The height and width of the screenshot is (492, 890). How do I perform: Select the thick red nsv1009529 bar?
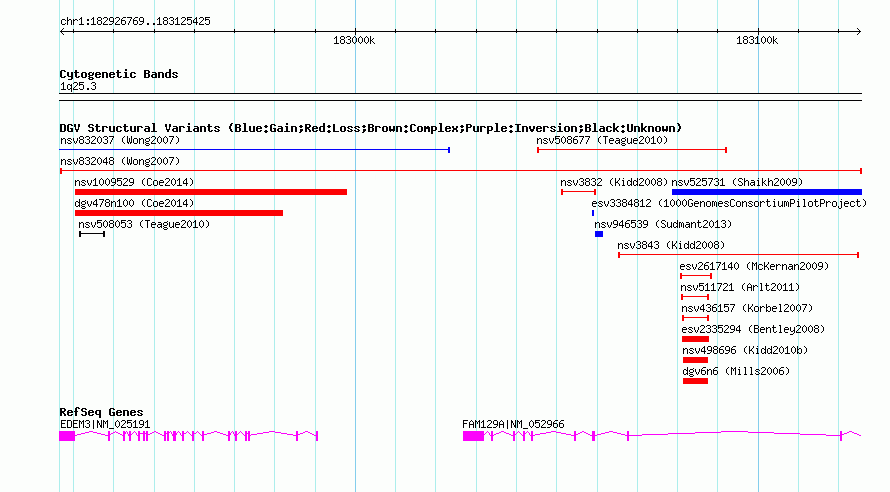211,192
